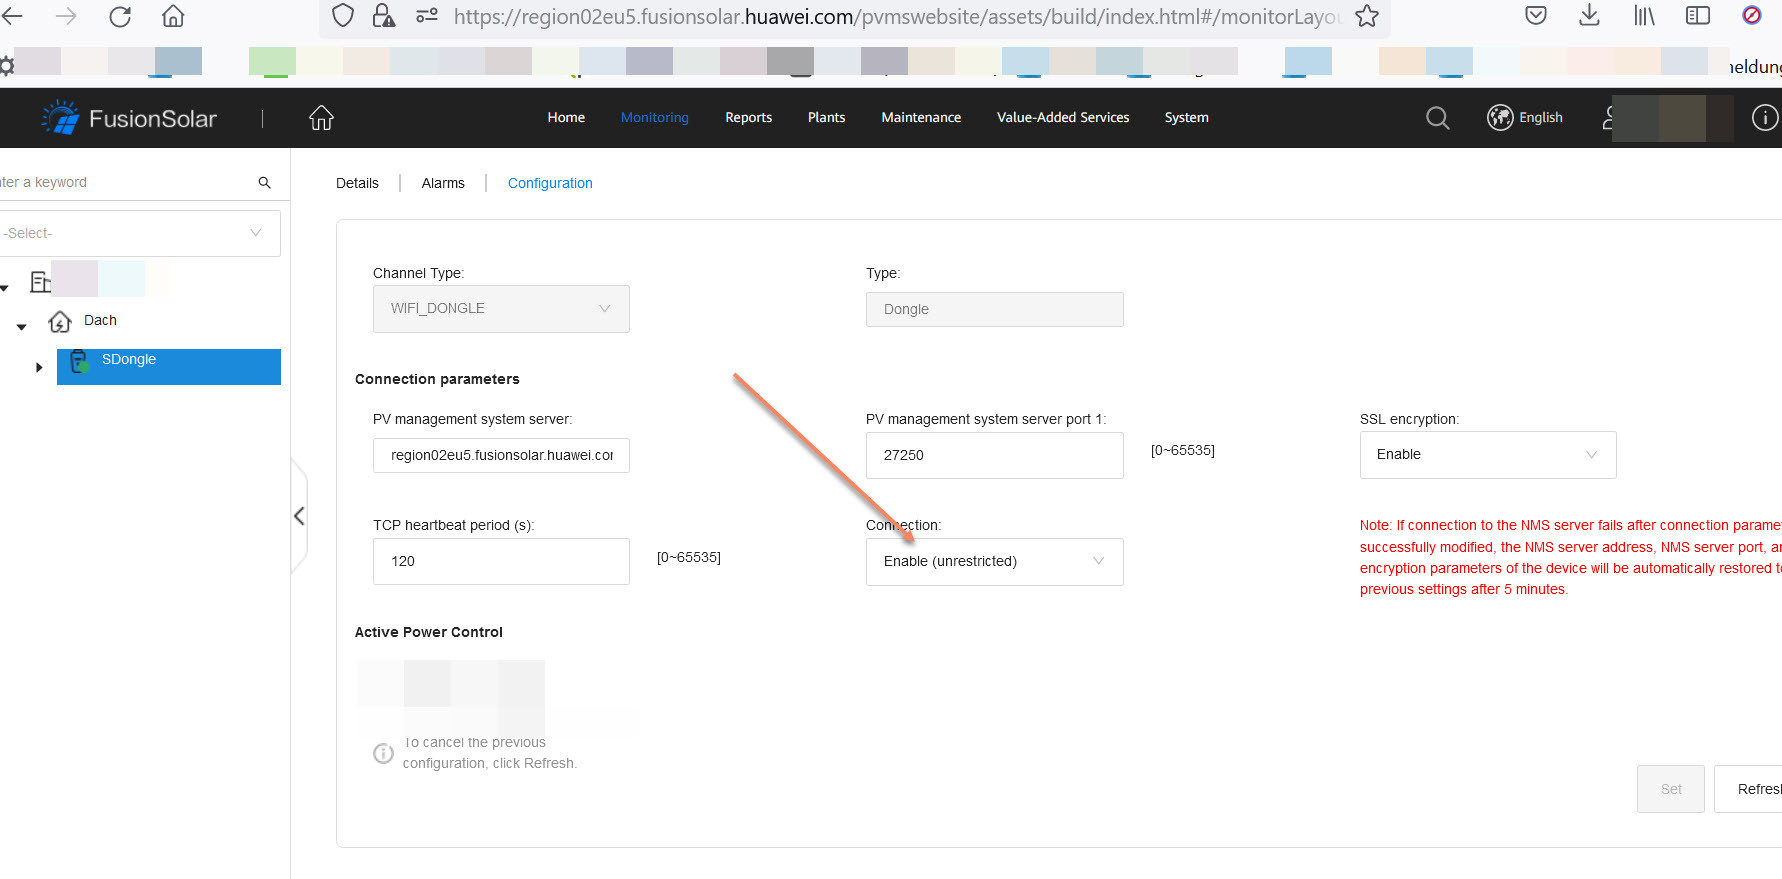Click the Dach plant house icon

click(x=60, y=321)
